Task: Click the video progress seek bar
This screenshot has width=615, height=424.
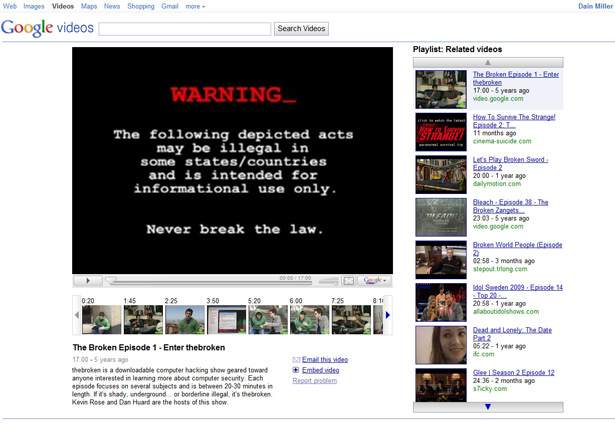Action: (209, 281)
